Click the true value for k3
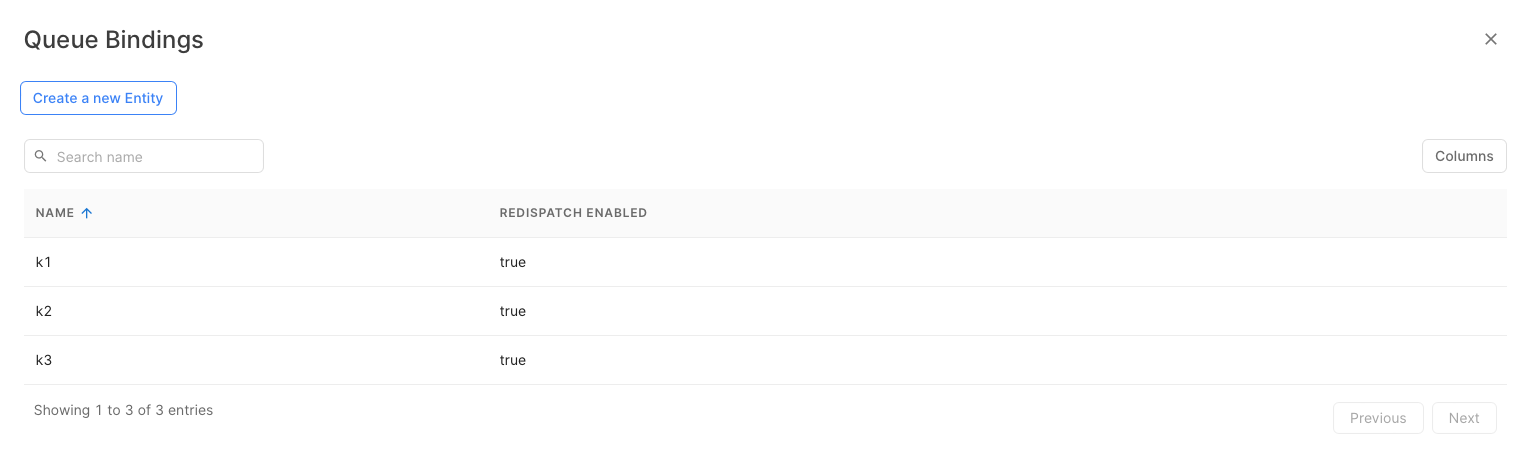 [x=512, y=360]
